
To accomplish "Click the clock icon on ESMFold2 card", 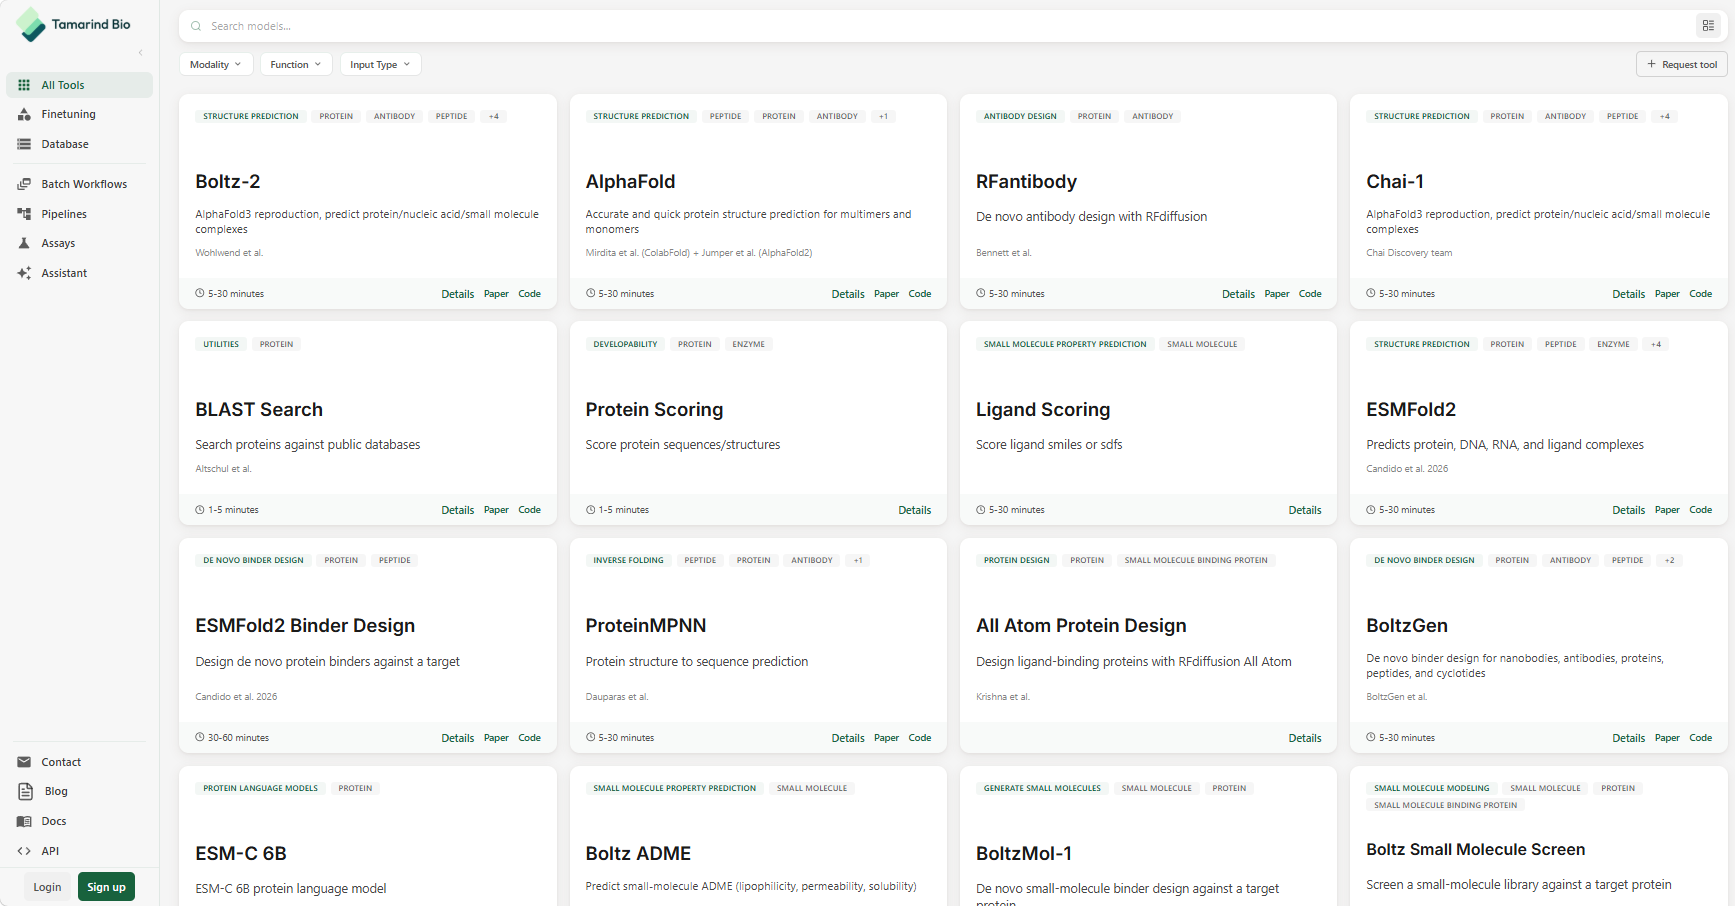I will [1371, 510].
